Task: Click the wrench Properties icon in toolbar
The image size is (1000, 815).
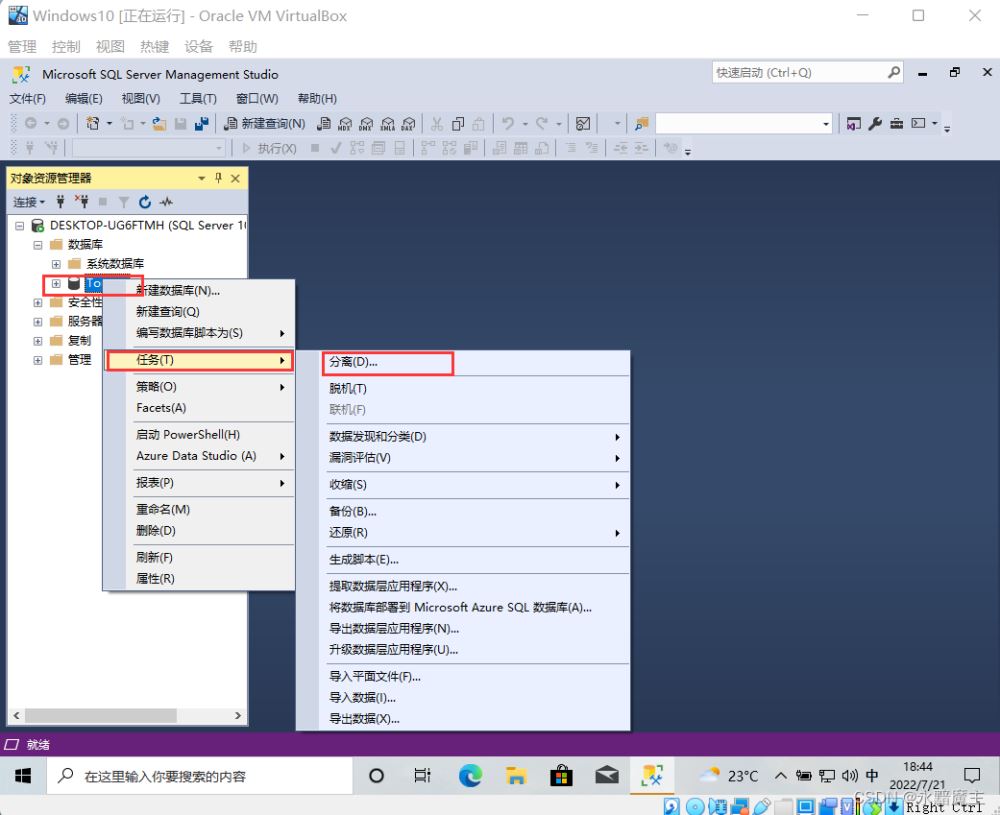Action: click(x=875, y=123)
